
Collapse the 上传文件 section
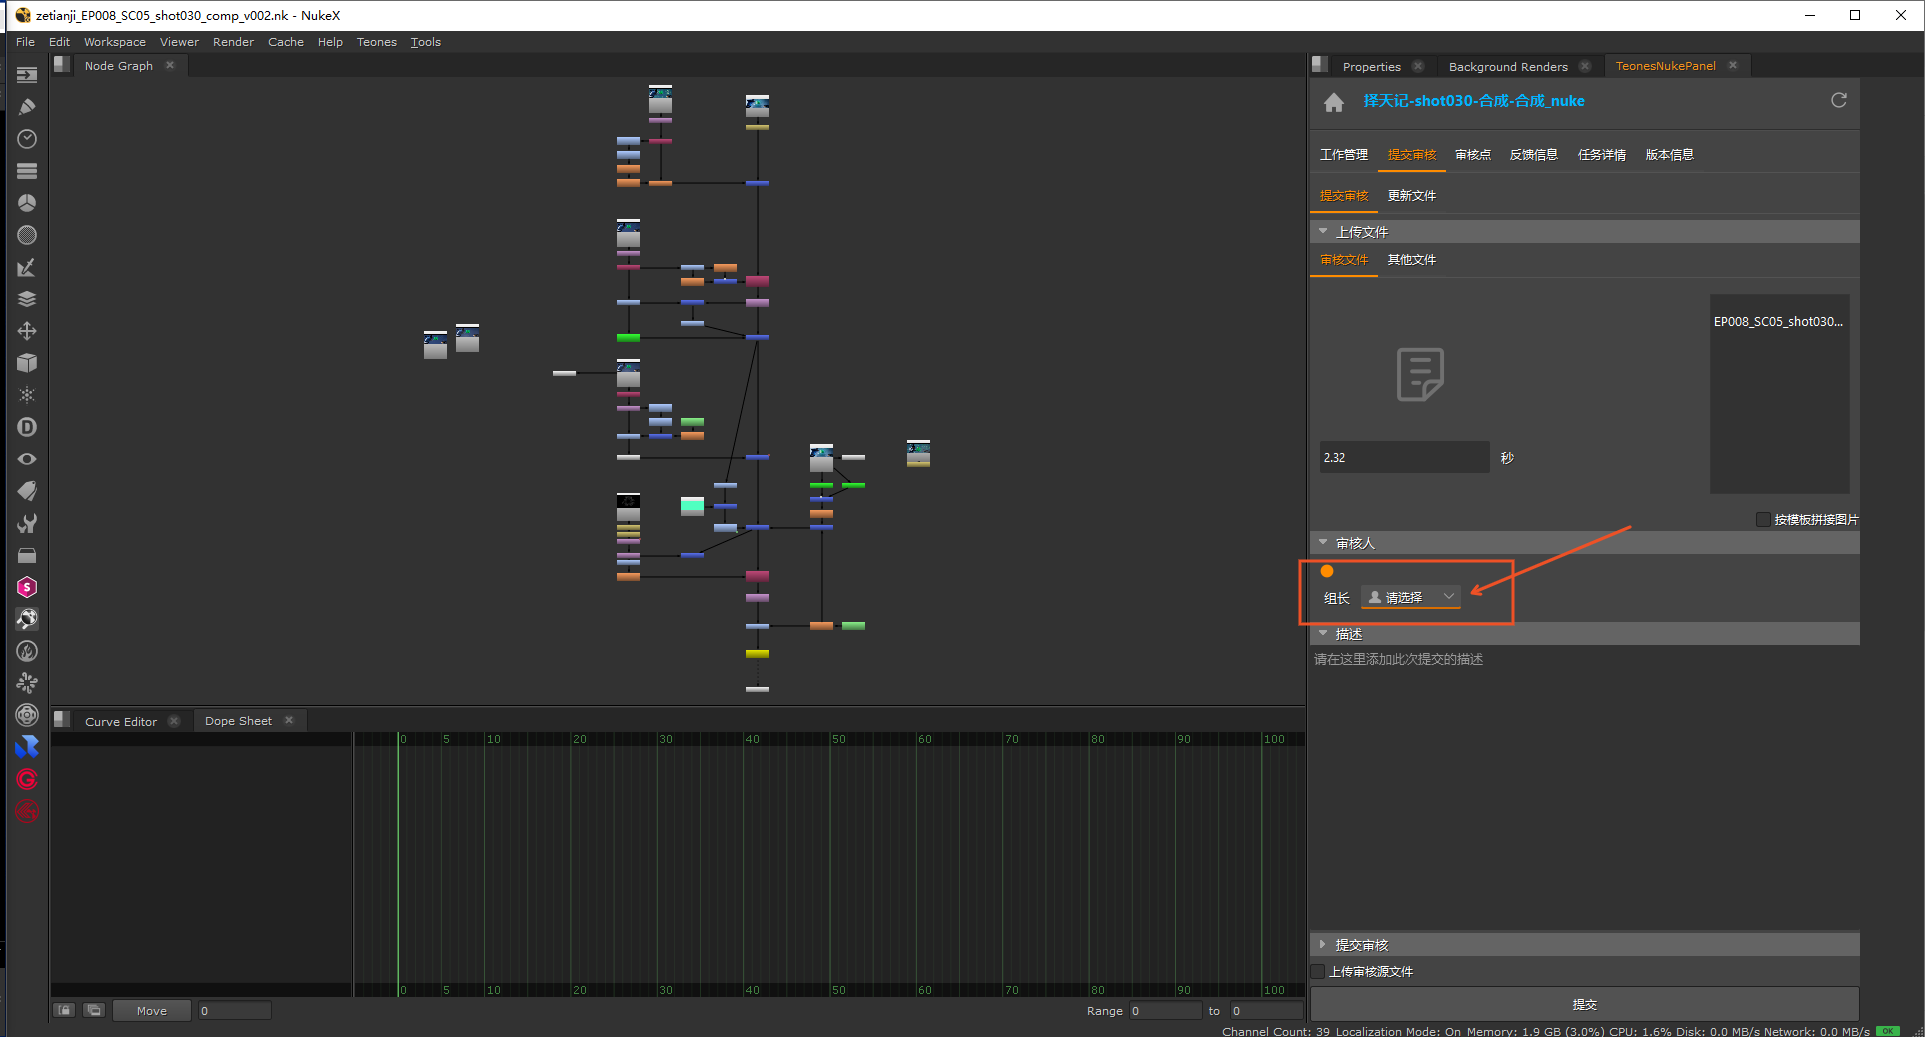coord(1323,232)
